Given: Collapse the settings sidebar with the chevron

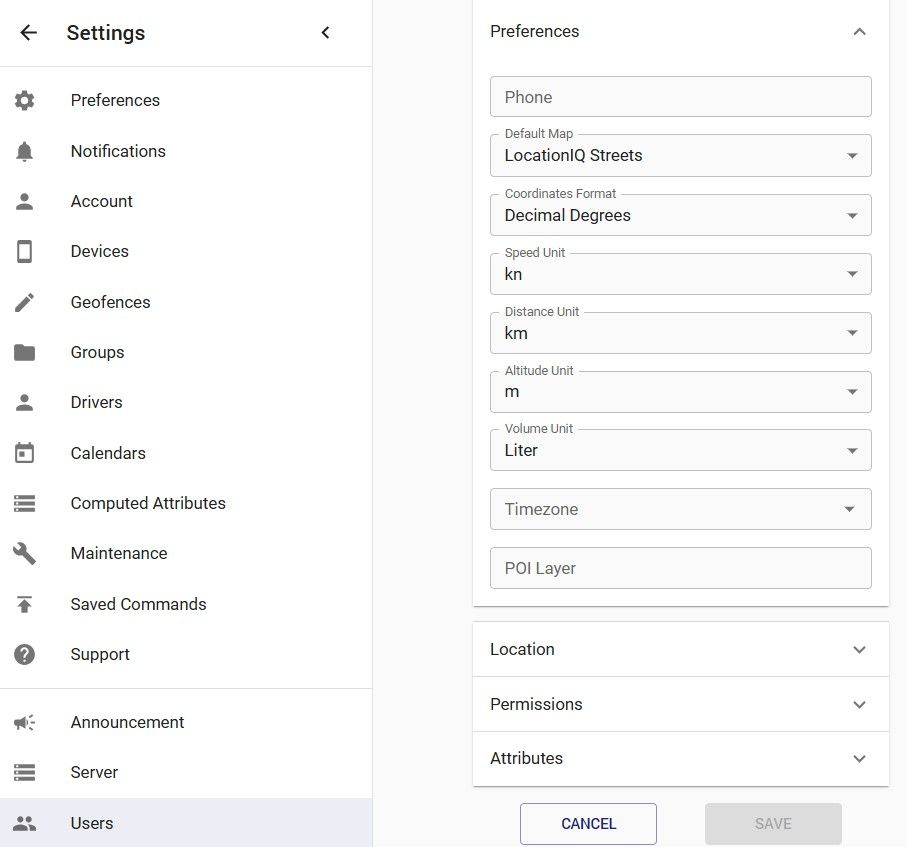Looking at the screenshot, I should pyautogui.click(x=325, y=33).
